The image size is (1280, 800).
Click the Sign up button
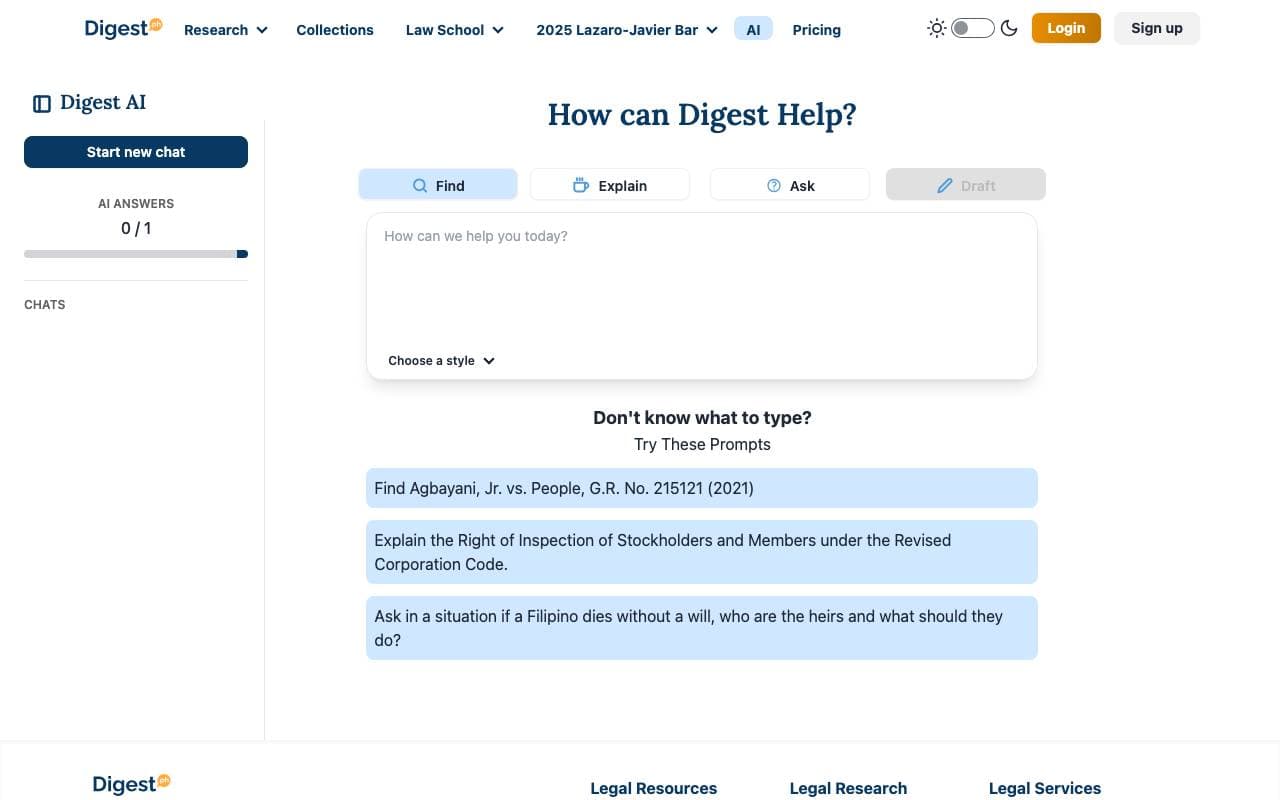tap(1157, 28)
